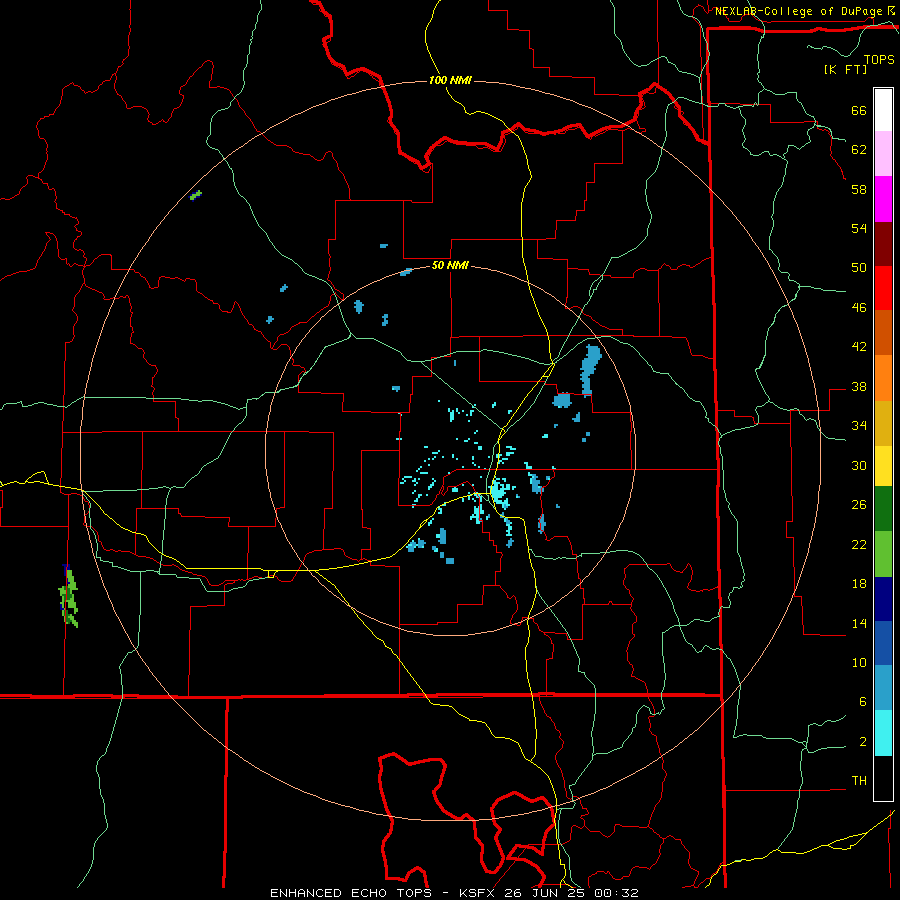Viewport: 900px width, 900px height.
Task: Click the legend value "10"
Action: pyautogui.click(x=859, y=662)
